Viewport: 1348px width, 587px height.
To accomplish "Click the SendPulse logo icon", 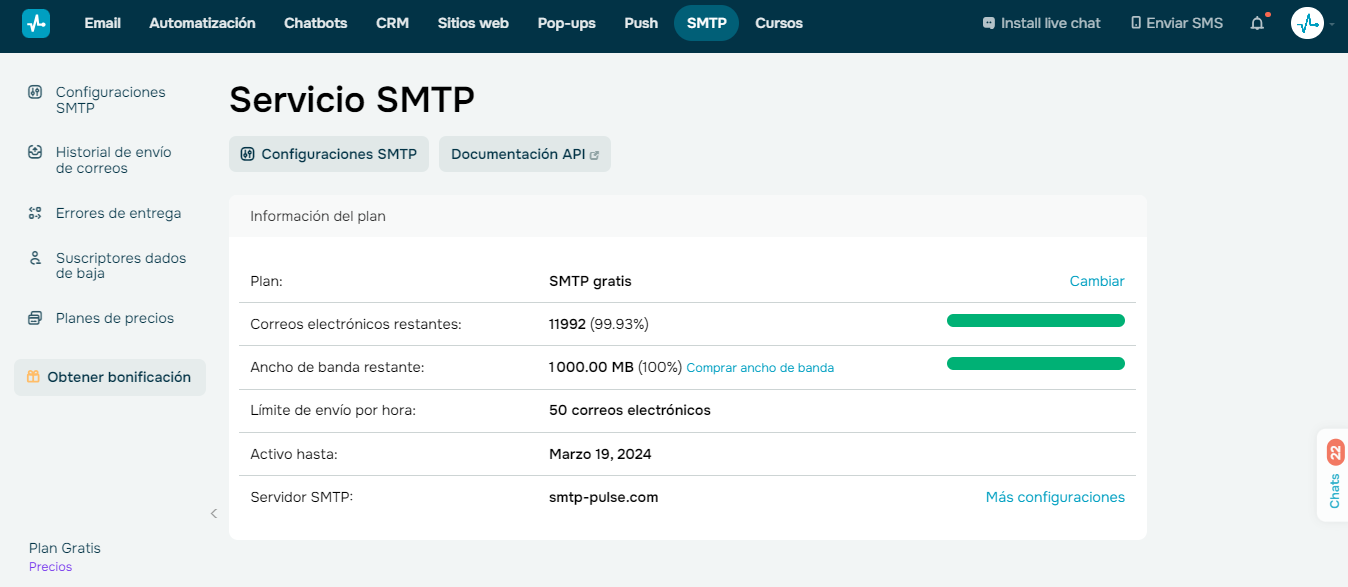I will pyautogui.click(x=36, y=23).
